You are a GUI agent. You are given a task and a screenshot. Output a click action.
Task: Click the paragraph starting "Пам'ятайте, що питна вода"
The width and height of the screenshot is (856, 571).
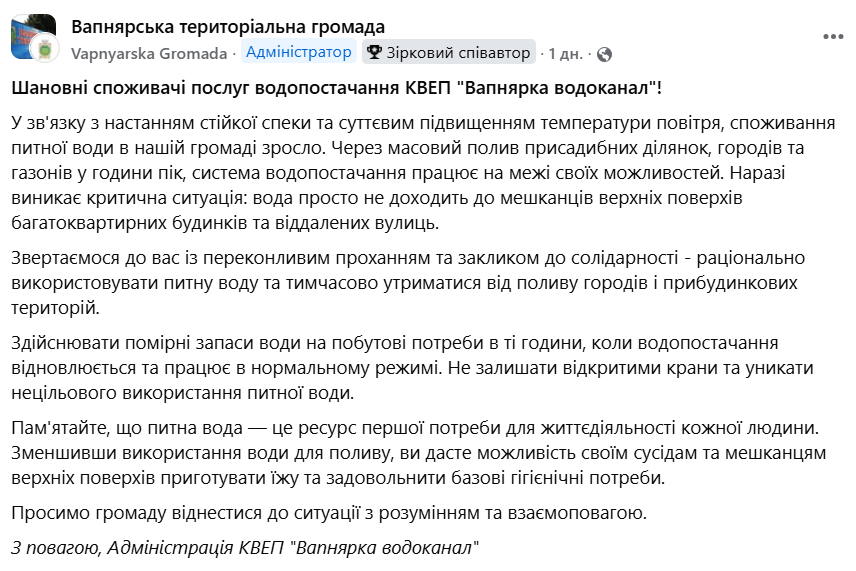(418, 453)
